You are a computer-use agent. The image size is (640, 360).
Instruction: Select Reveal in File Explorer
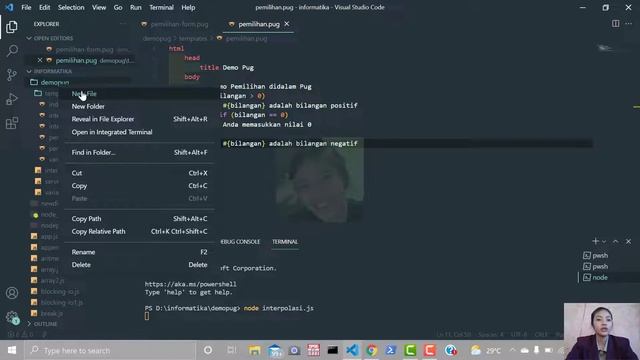point(139,119)
